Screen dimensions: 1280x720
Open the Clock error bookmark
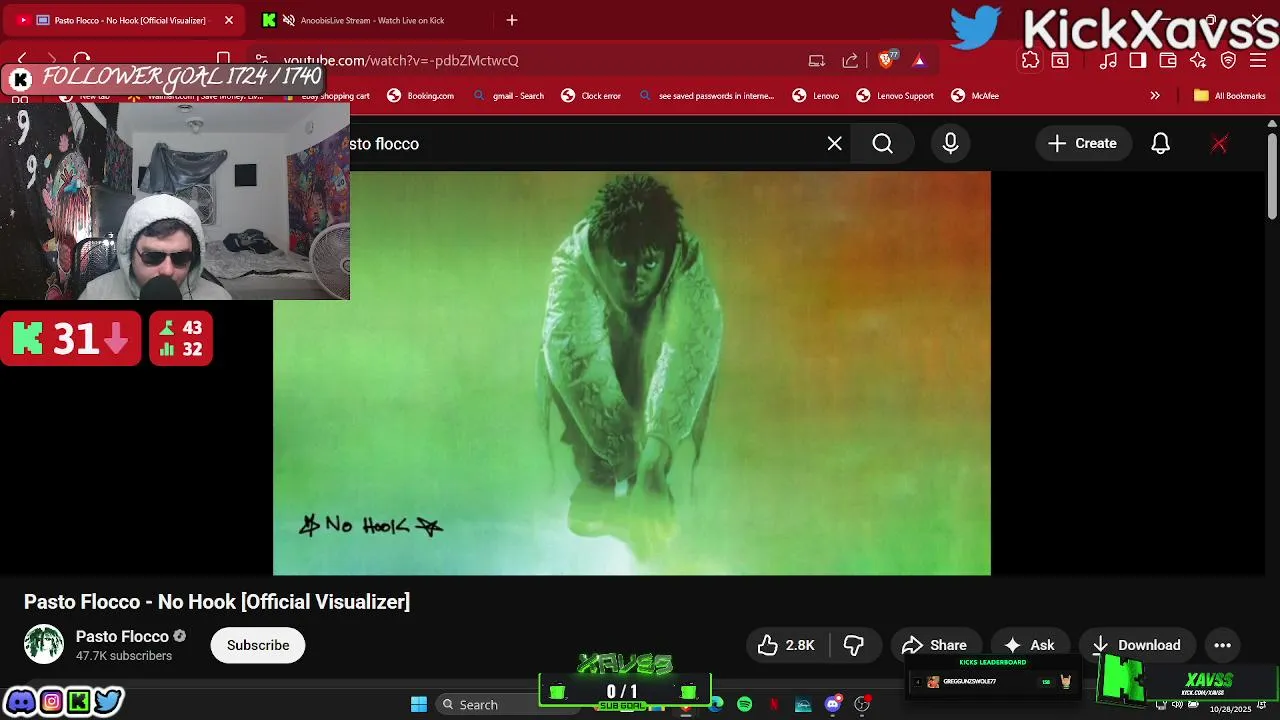(591, 96)
